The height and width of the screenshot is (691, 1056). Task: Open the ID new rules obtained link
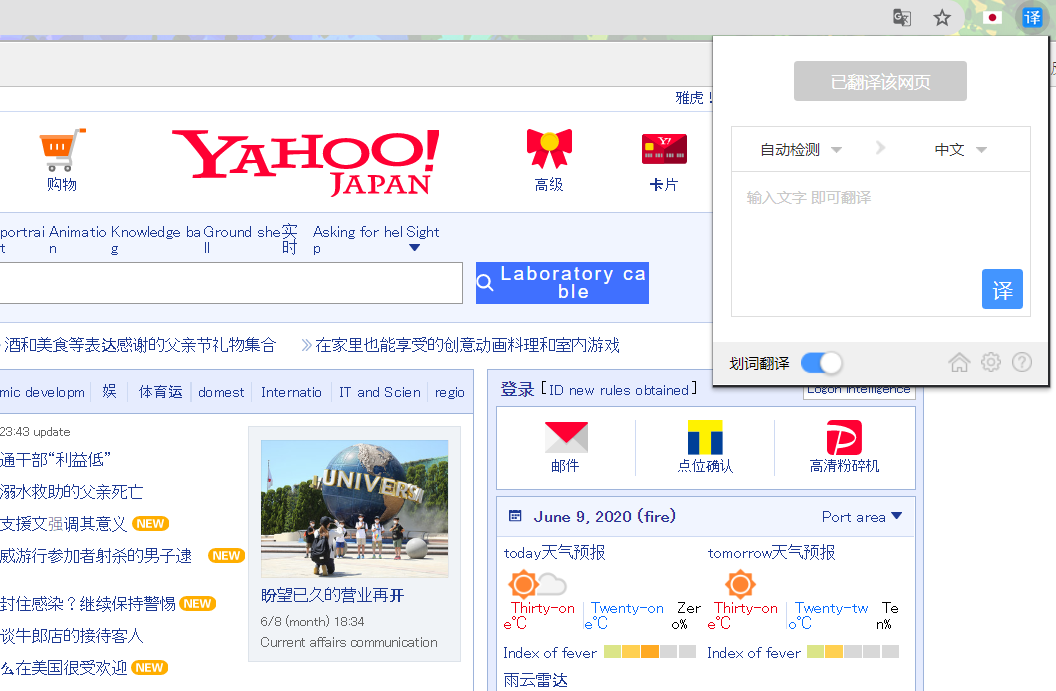(x=619, y=390)
